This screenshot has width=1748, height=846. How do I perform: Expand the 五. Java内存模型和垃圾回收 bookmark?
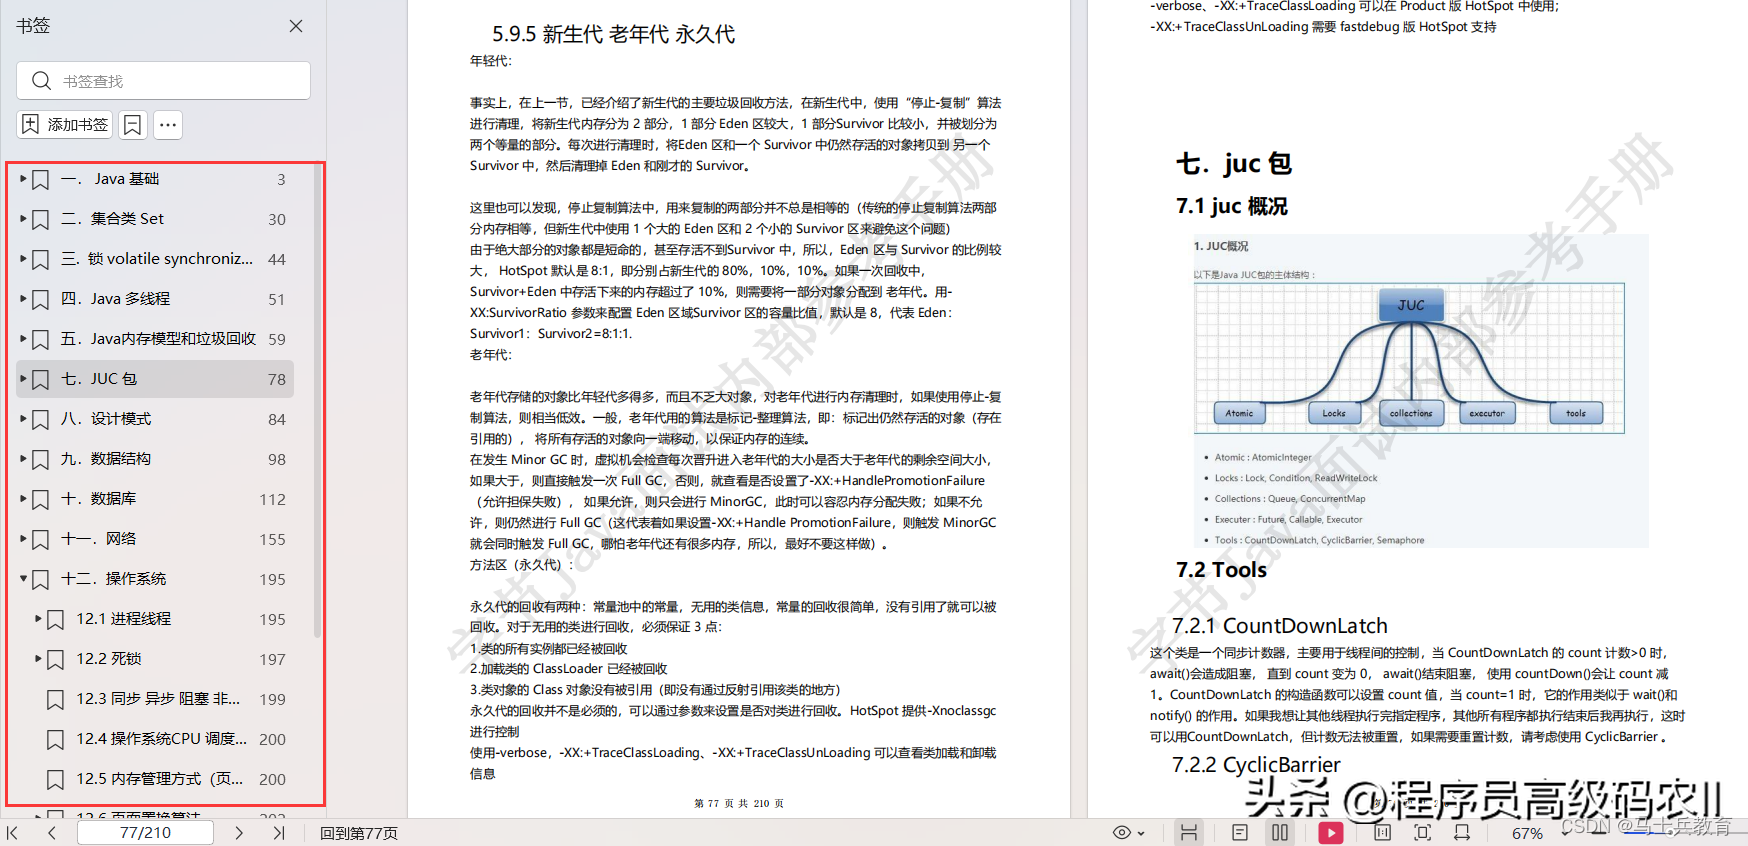click(x=23, y=339)
